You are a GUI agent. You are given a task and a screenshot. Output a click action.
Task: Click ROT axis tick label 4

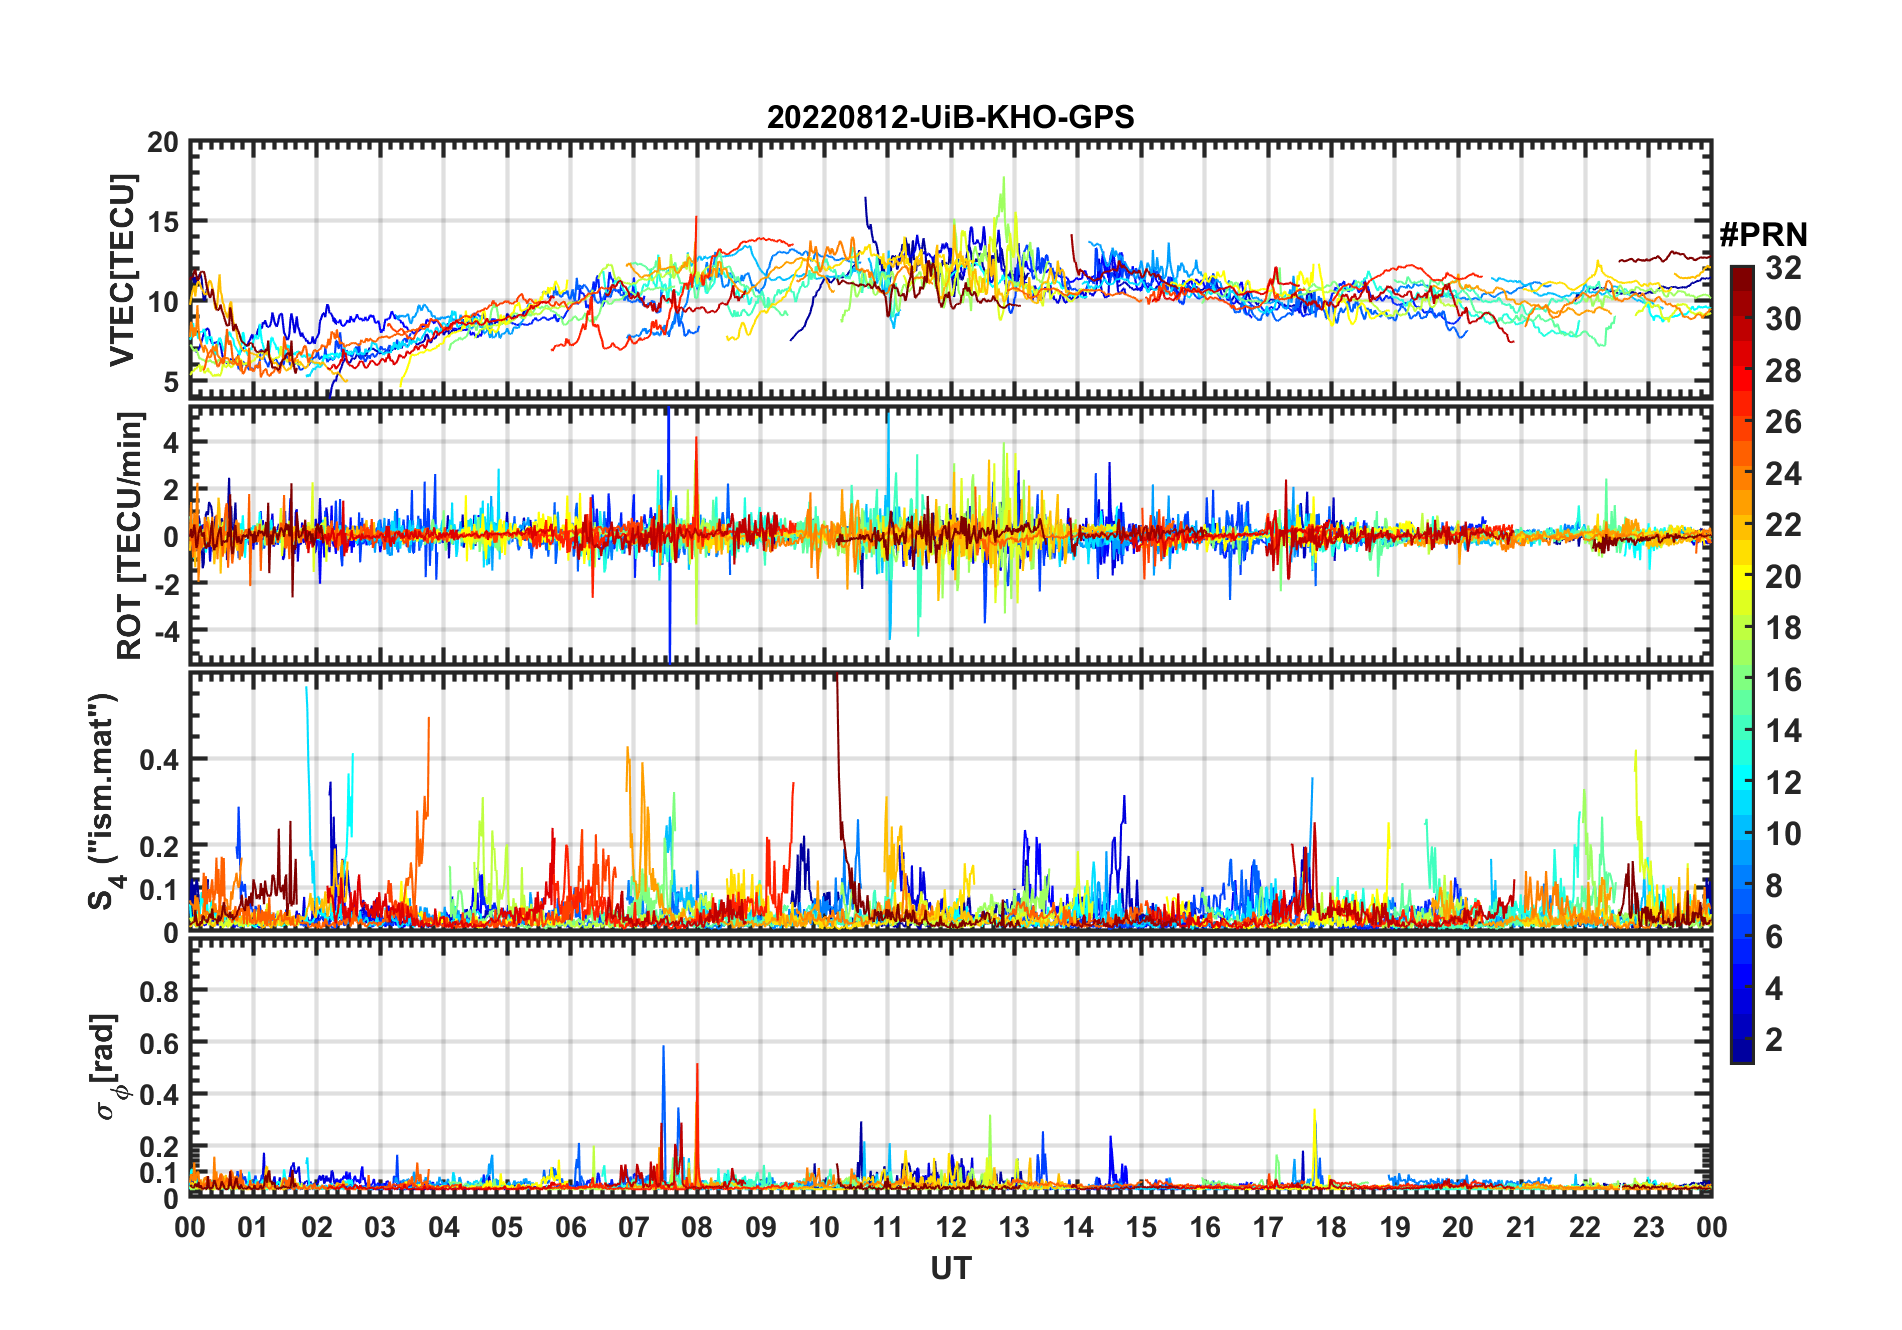[171, 442]
